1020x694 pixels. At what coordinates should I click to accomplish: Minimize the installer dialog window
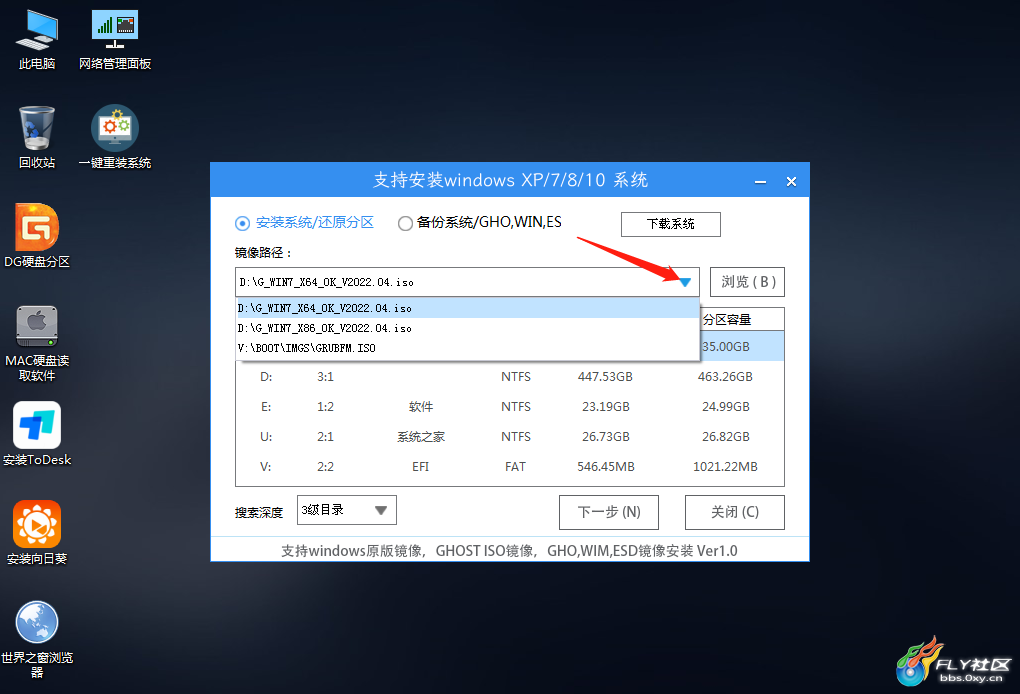pos(760,181)
